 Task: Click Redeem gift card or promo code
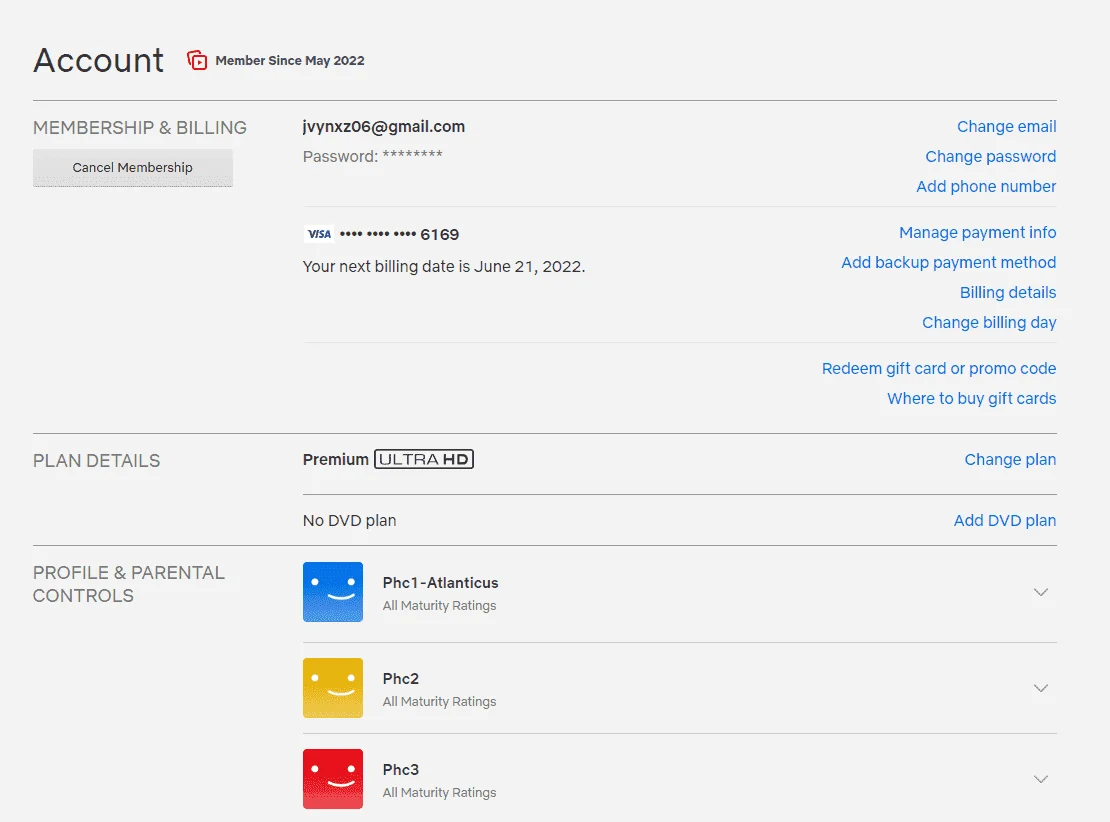(938, 368)
